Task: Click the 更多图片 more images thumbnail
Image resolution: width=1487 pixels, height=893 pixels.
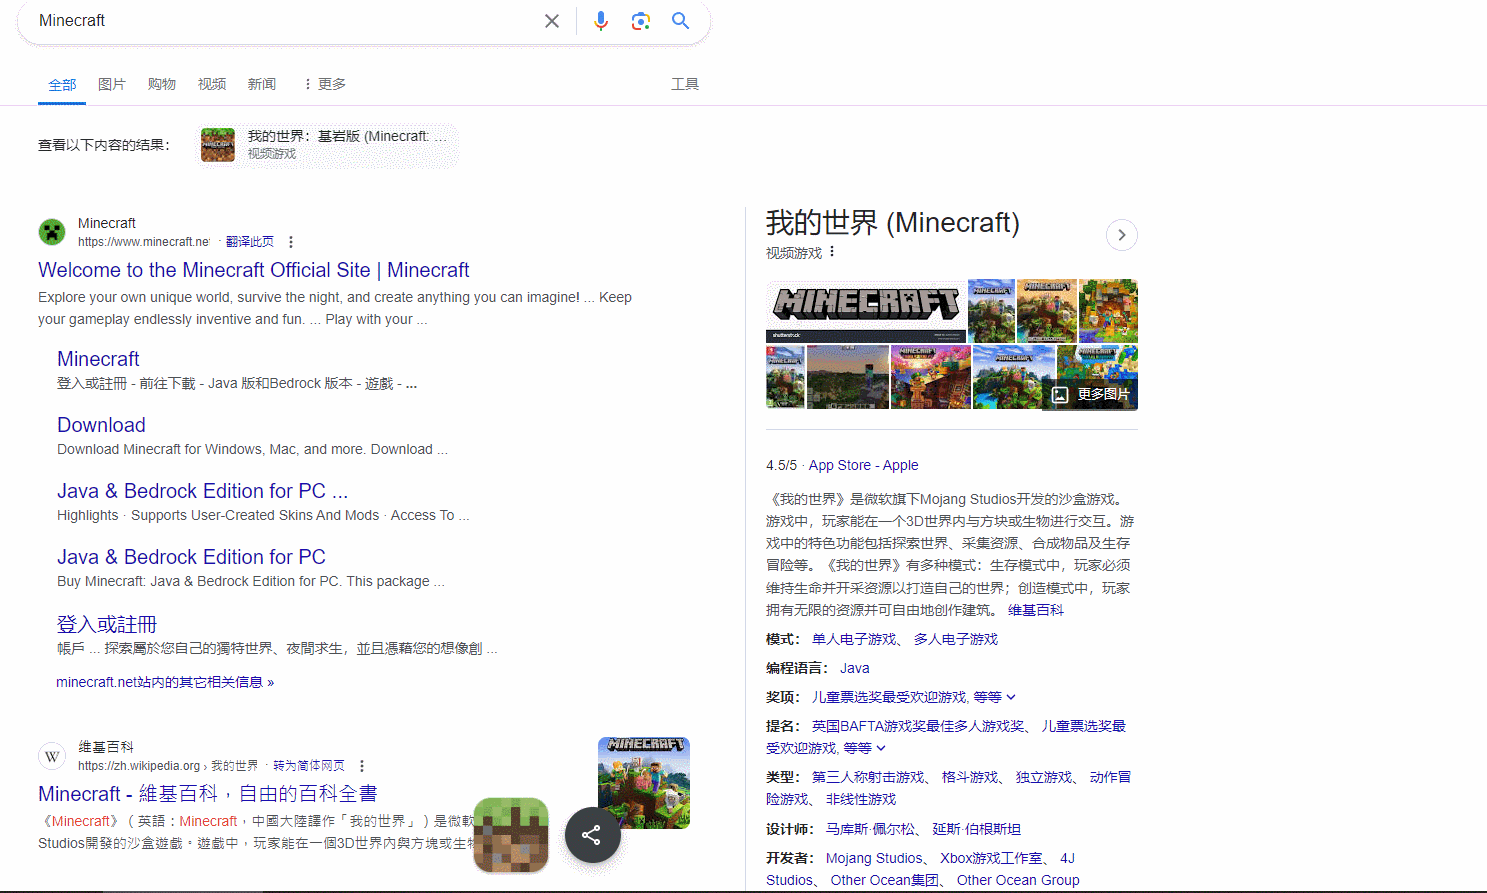Action: (x=1092, y=394)
